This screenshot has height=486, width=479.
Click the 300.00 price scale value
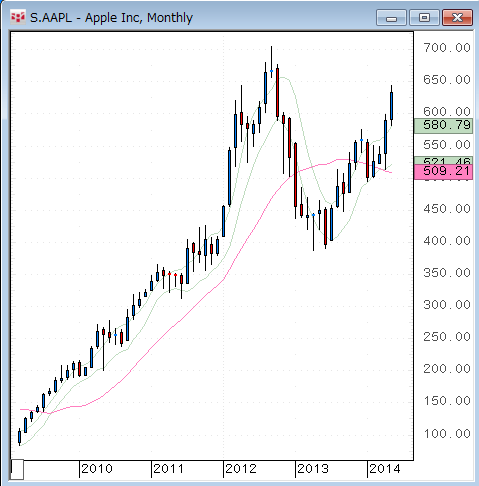[447, 305]
